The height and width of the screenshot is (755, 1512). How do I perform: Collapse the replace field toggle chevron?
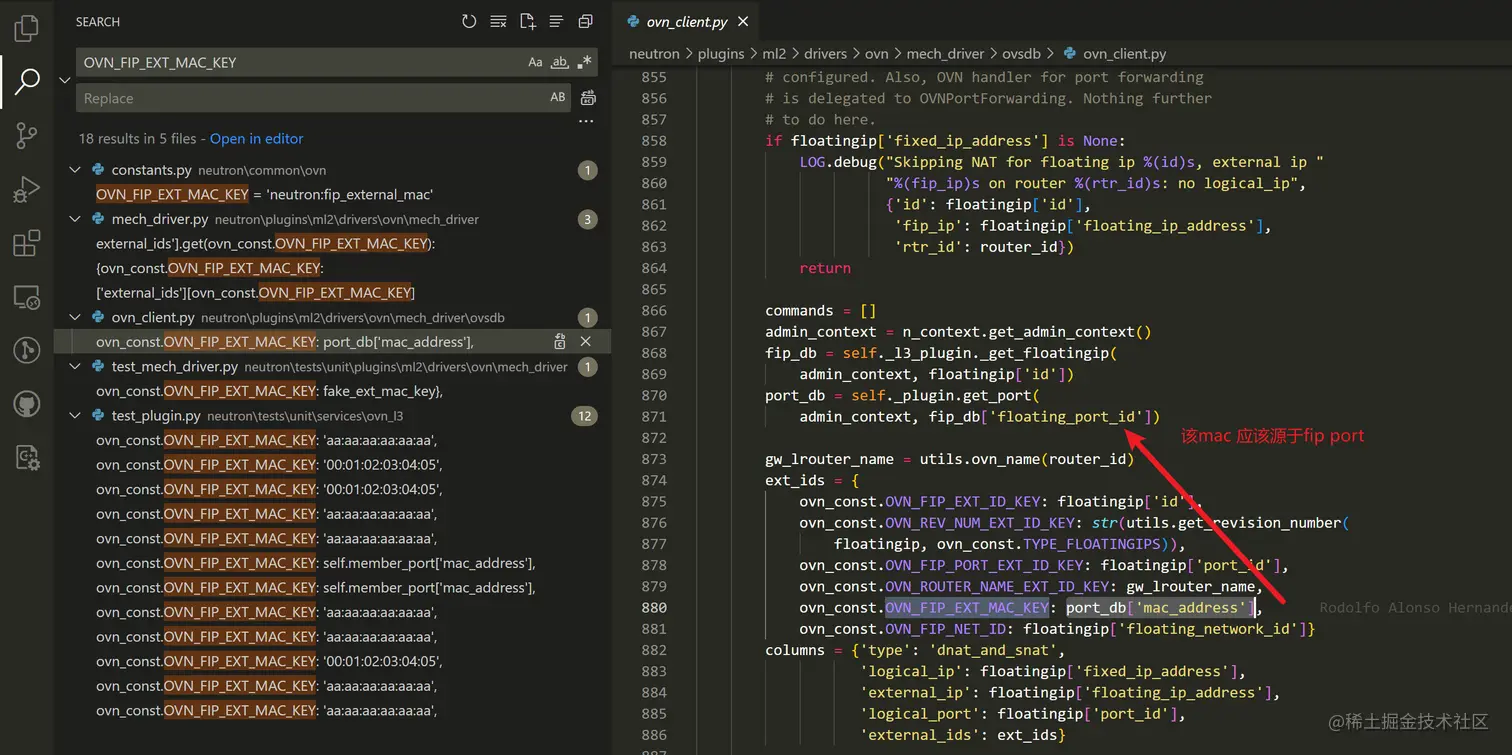65,80
